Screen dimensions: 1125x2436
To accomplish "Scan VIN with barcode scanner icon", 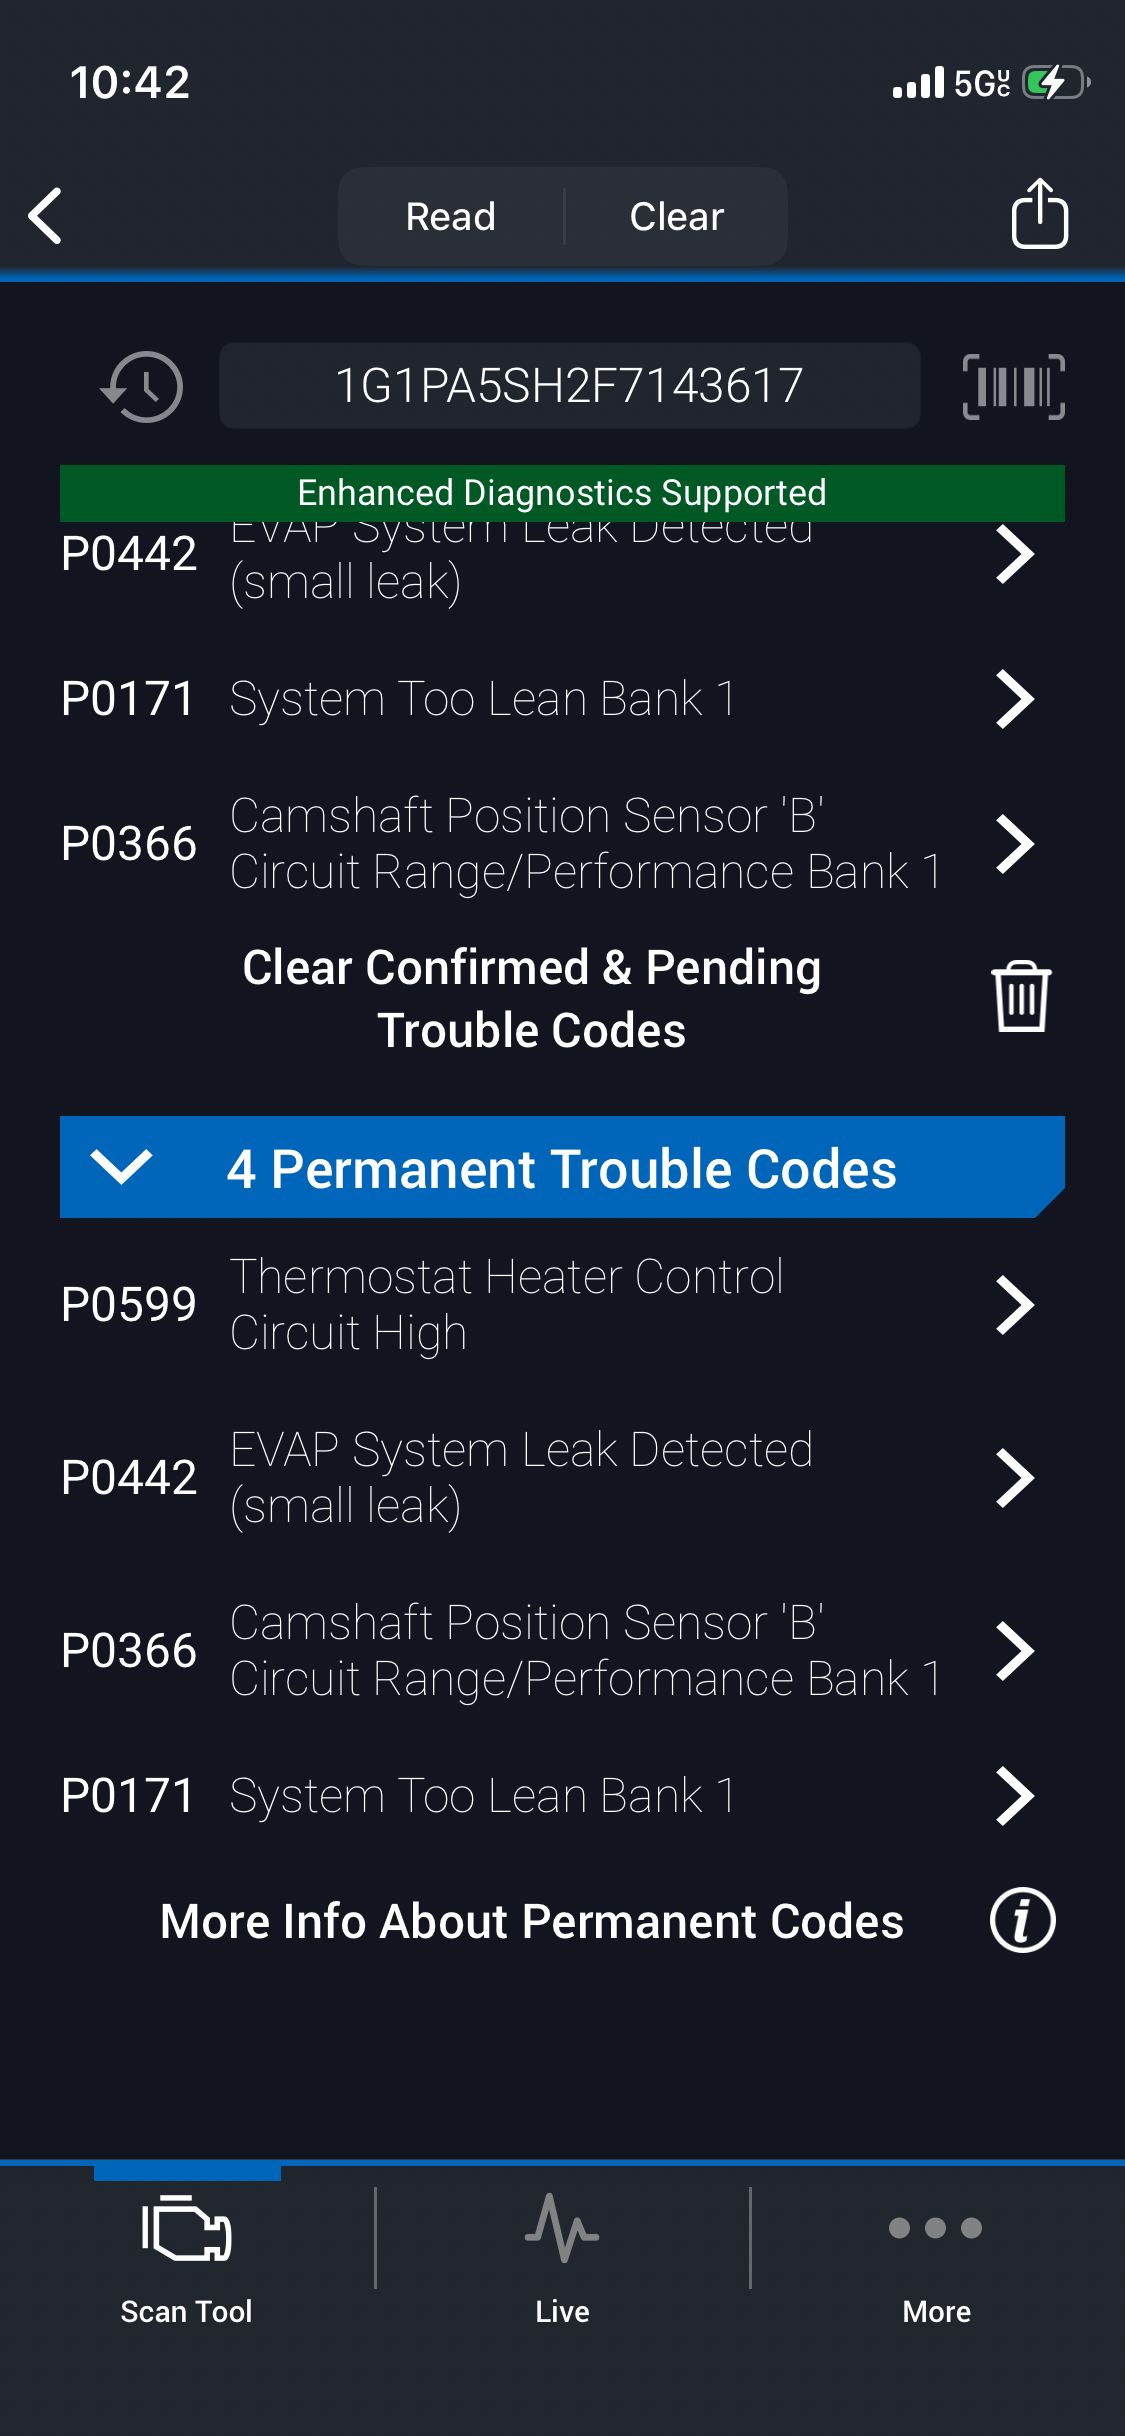I will tap(1013, 387).
